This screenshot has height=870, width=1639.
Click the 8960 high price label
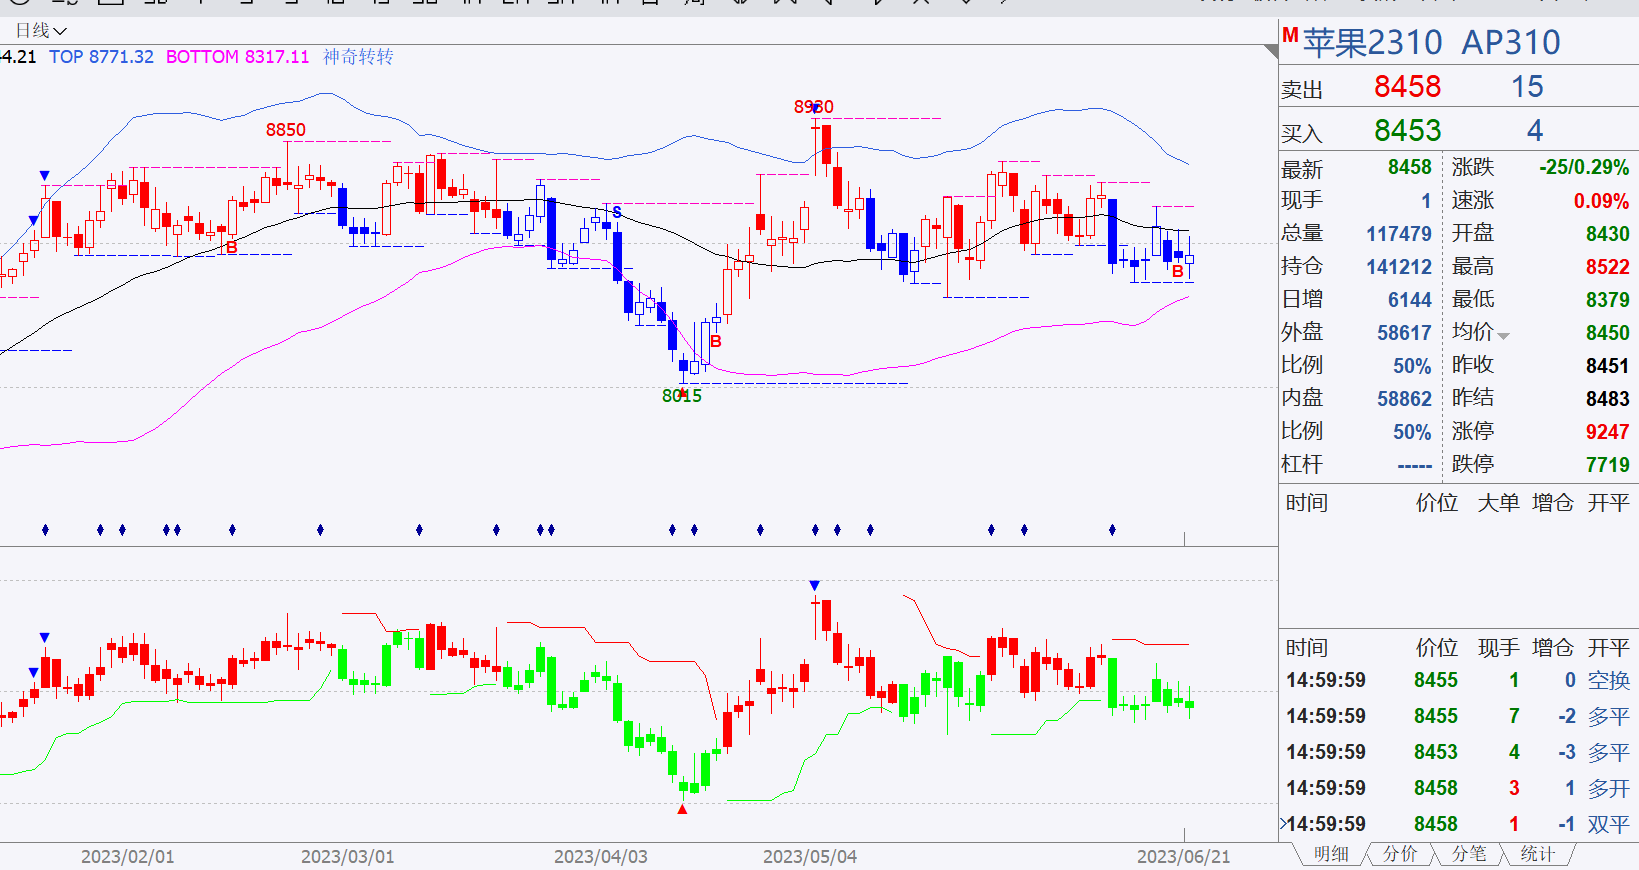(814, 107)
